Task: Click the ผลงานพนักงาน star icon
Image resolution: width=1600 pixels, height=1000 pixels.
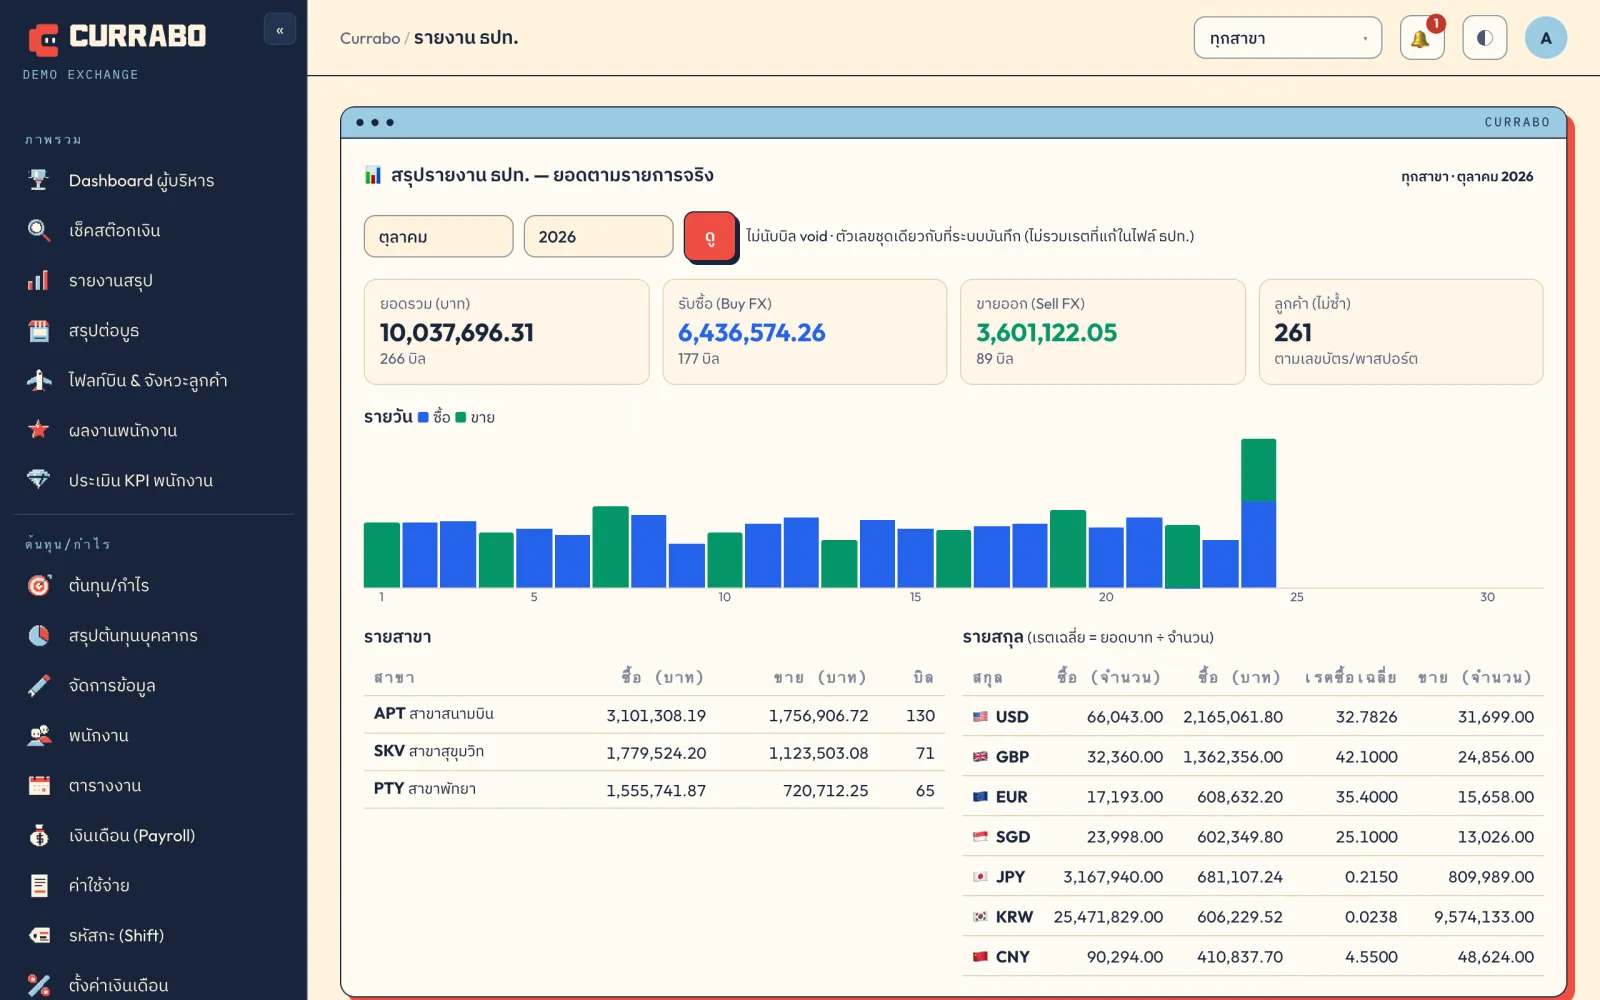Action: click(x=38, y=430)
